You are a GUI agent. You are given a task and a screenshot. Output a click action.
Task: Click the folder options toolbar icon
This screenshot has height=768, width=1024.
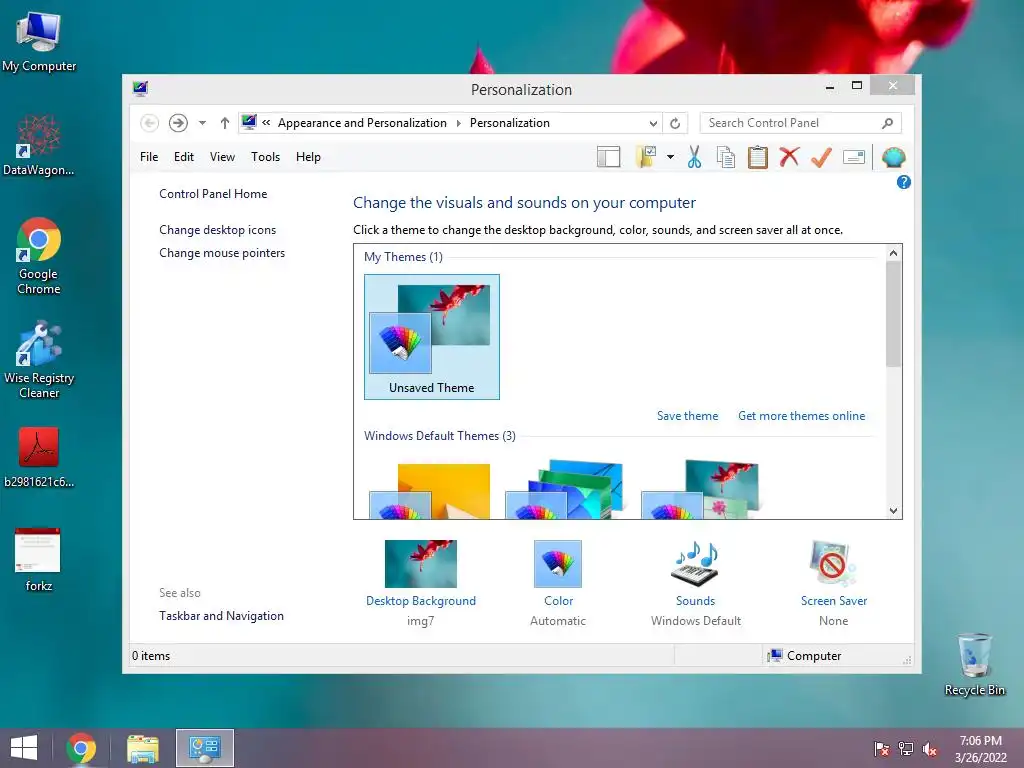tap(646, 157)
